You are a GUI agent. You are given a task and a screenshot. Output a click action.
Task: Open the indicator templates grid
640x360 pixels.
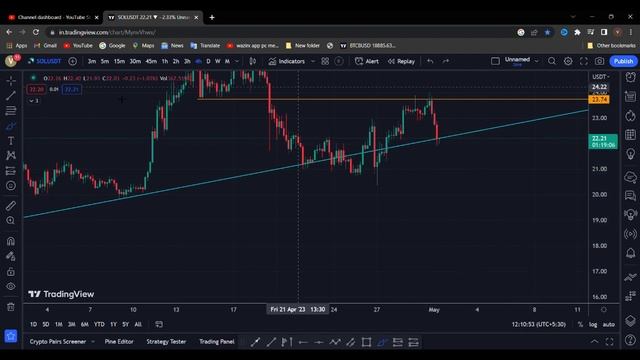click(x=325, y=61)
